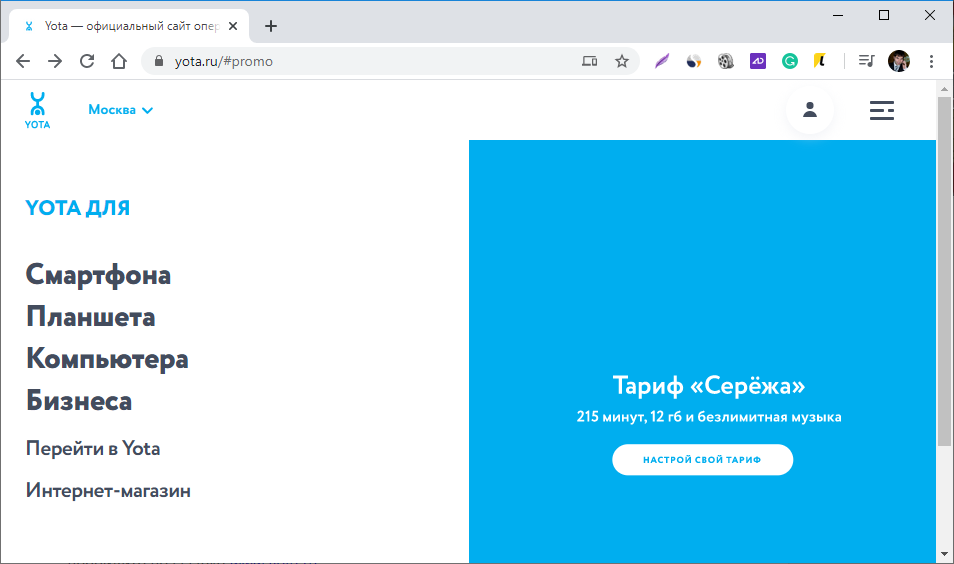Minimize the Chrome window
Screen dimensions: 954x564
pos(838,15)
